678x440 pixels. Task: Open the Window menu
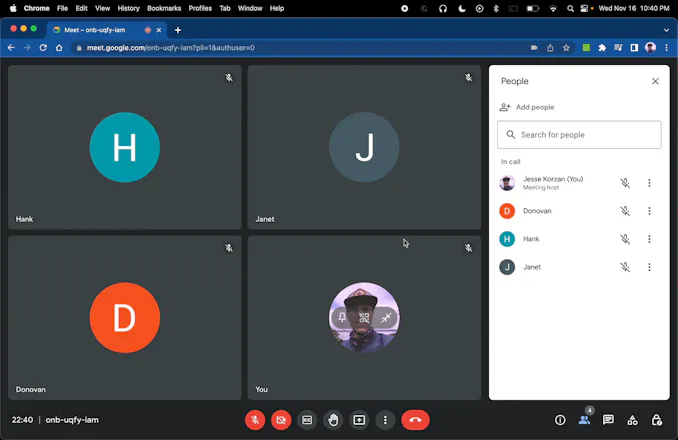coord(250,8)
